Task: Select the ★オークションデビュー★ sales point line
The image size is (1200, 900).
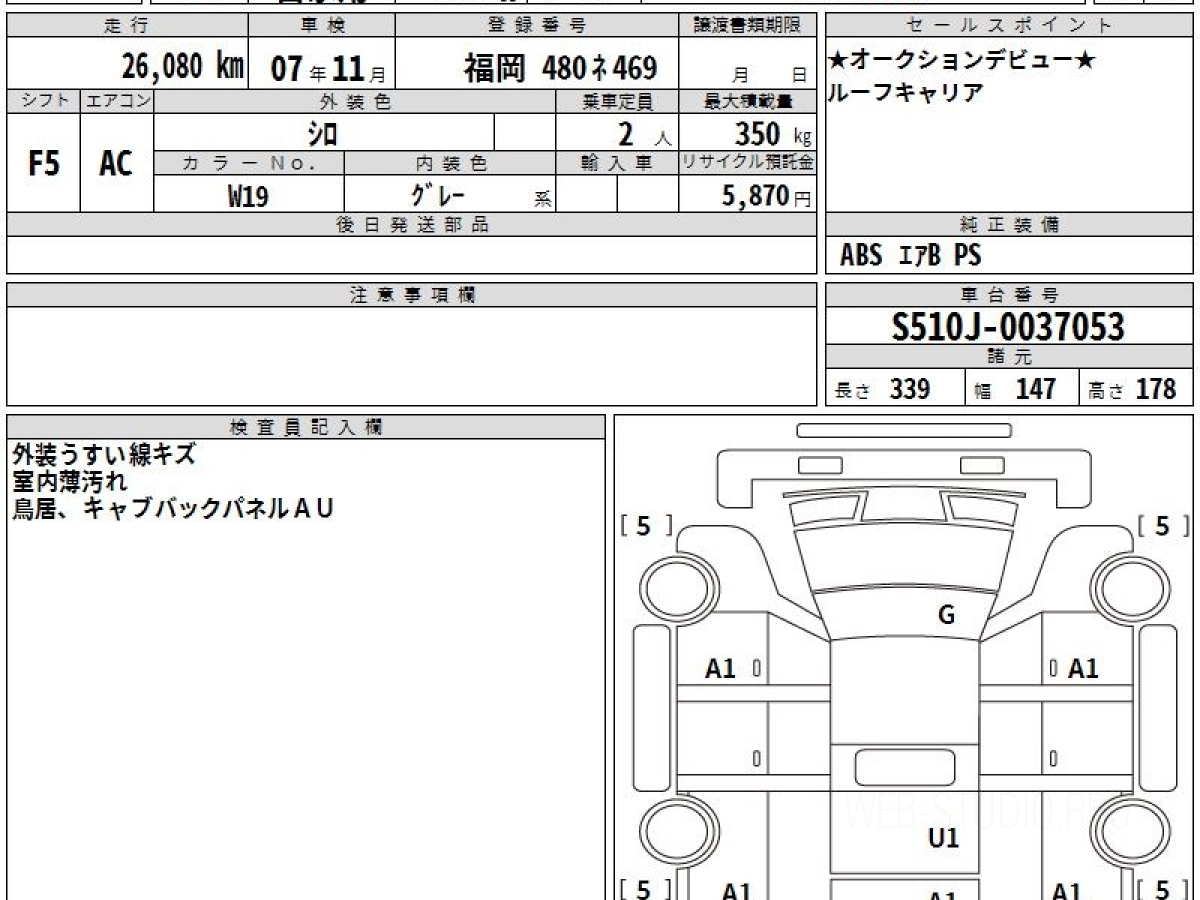Action: 961,62
